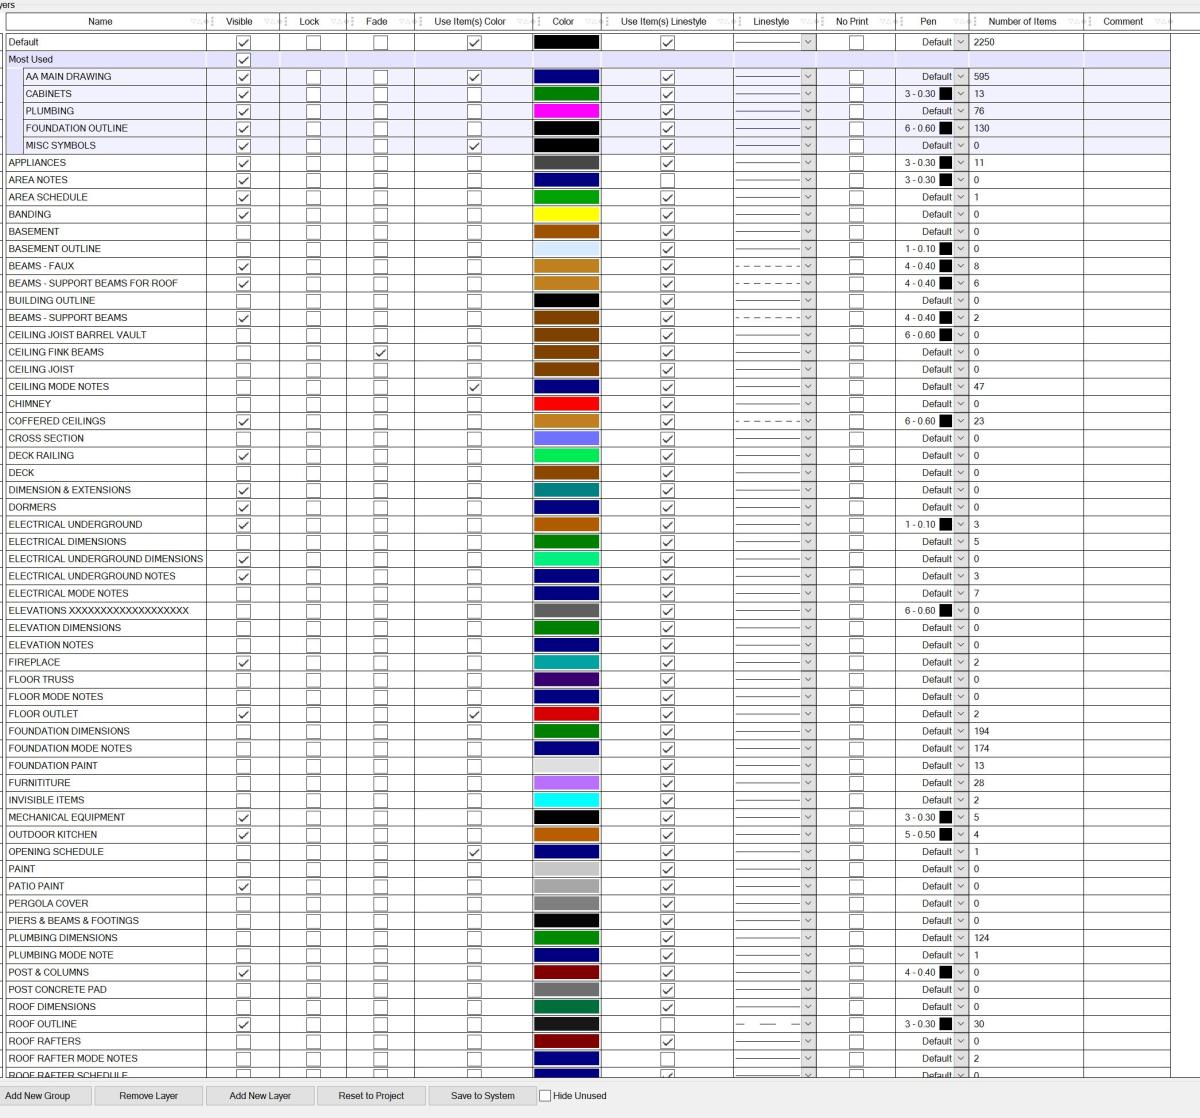Open Linestyle dropdown for AA MAIN DRAWING

coord(808,77)
